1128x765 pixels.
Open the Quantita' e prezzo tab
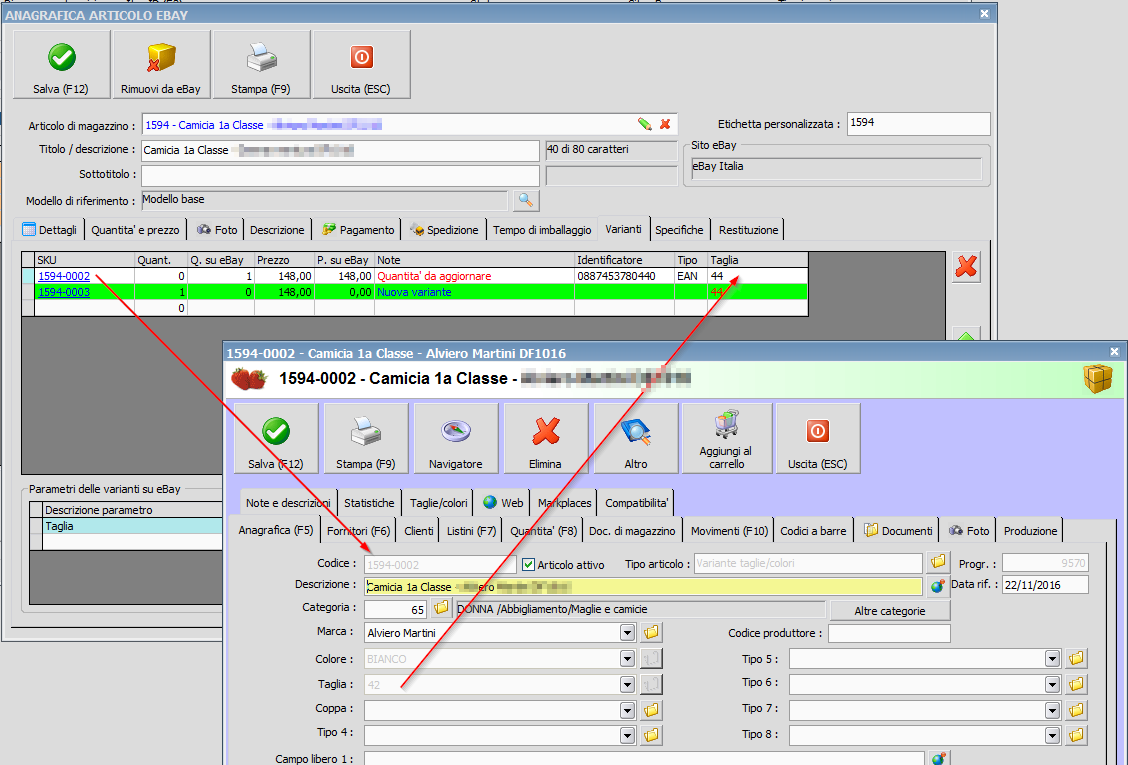coord(135,230)
